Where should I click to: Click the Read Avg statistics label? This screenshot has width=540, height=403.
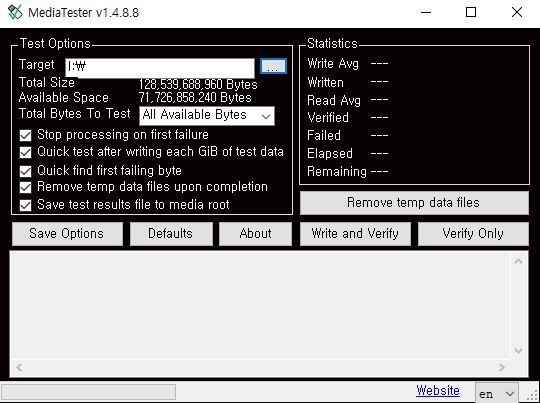[334, 101]
